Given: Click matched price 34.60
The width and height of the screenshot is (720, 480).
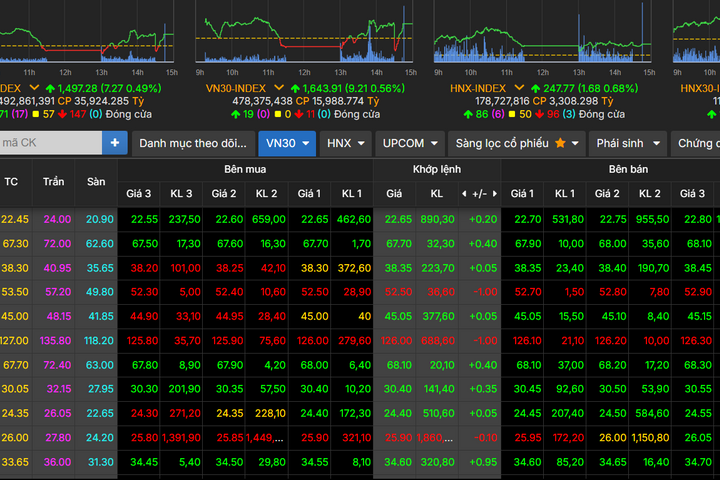Looking at the screenshot, I should (x=398, y=462).
